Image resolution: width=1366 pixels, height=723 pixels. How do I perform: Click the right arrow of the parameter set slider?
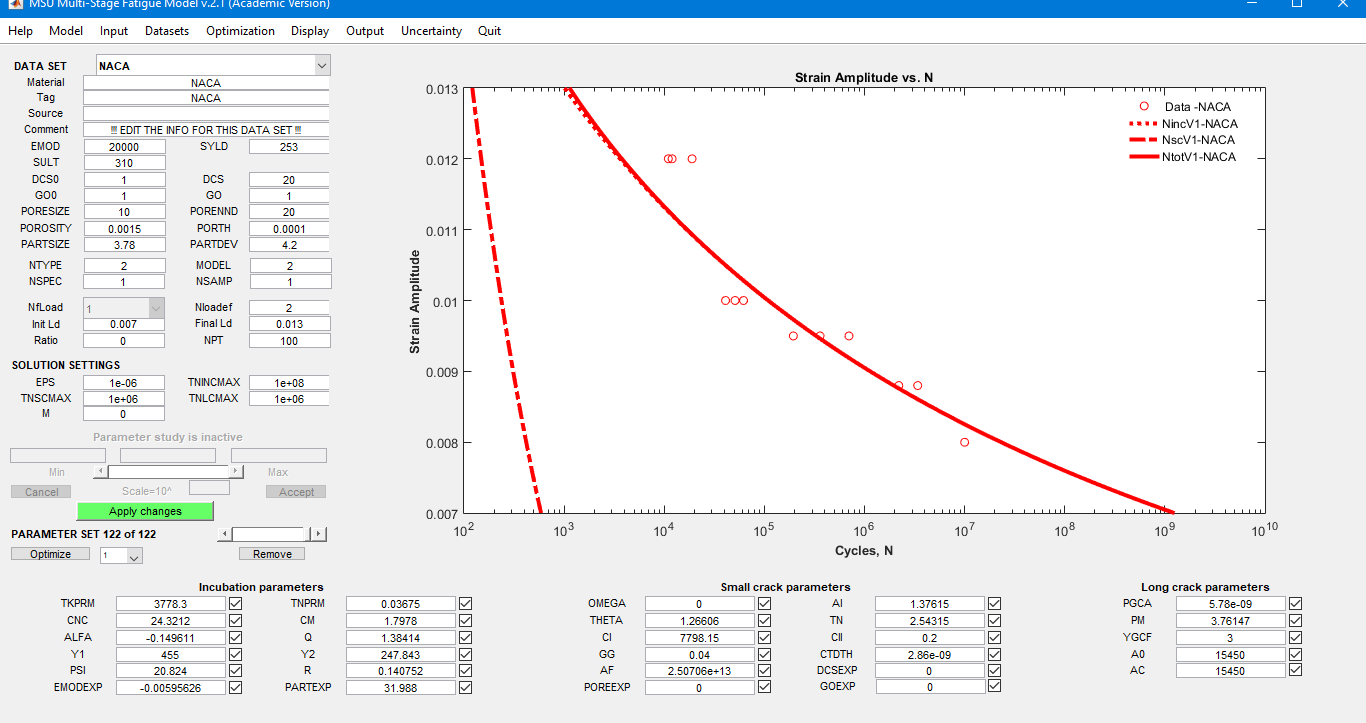(318, 535)
